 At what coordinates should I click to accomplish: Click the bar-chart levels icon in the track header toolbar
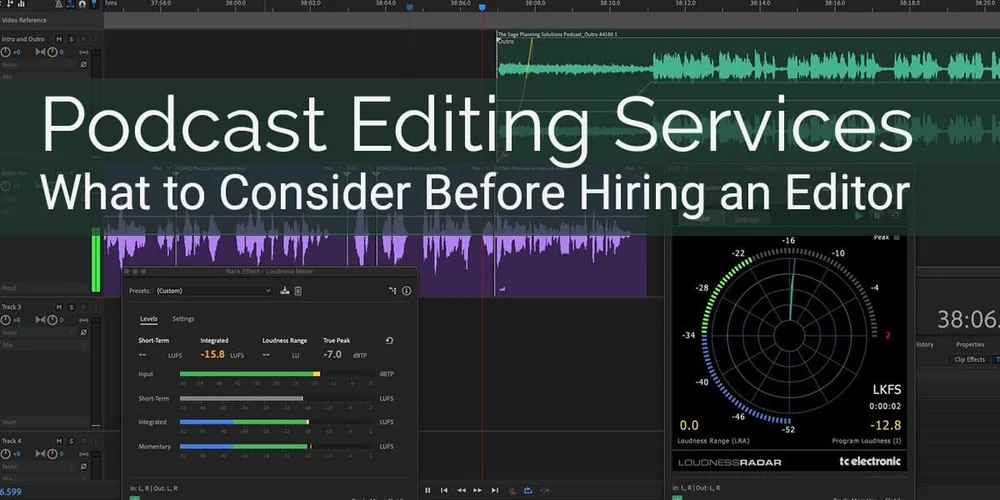21,4
